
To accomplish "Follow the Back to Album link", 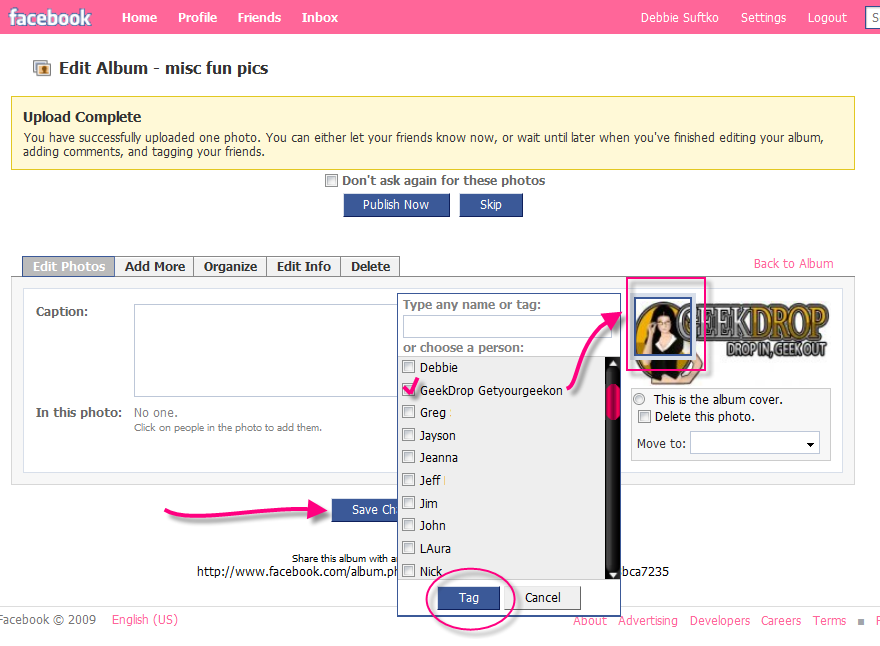I will tap(793, 263).
